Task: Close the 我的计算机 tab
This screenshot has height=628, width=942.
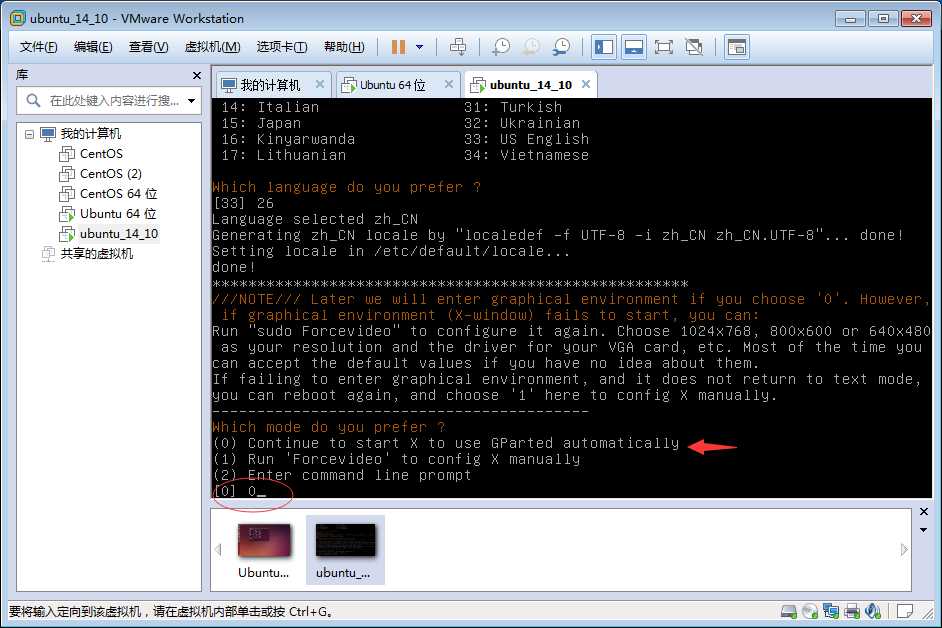Action: click(320, 84)
